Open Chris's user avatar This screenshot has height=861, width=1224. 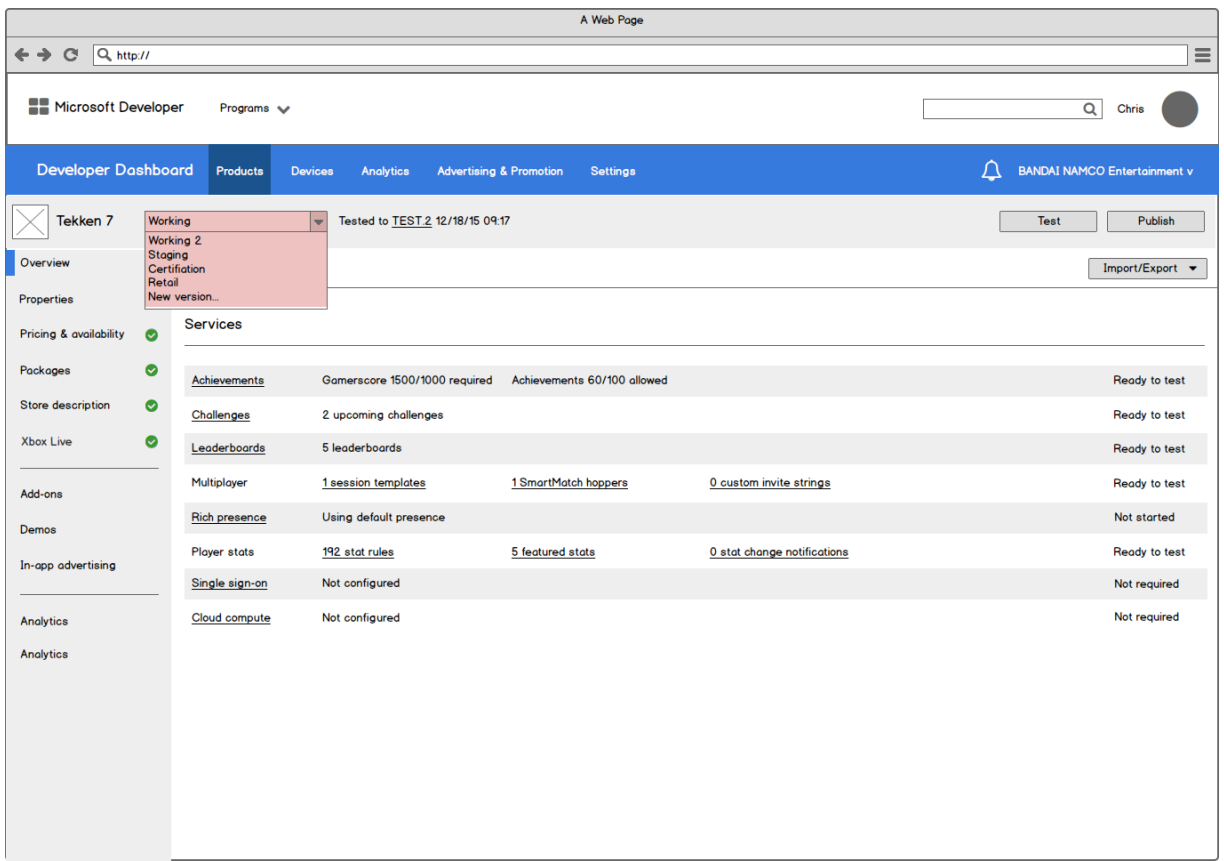(x=1179, y=109)
